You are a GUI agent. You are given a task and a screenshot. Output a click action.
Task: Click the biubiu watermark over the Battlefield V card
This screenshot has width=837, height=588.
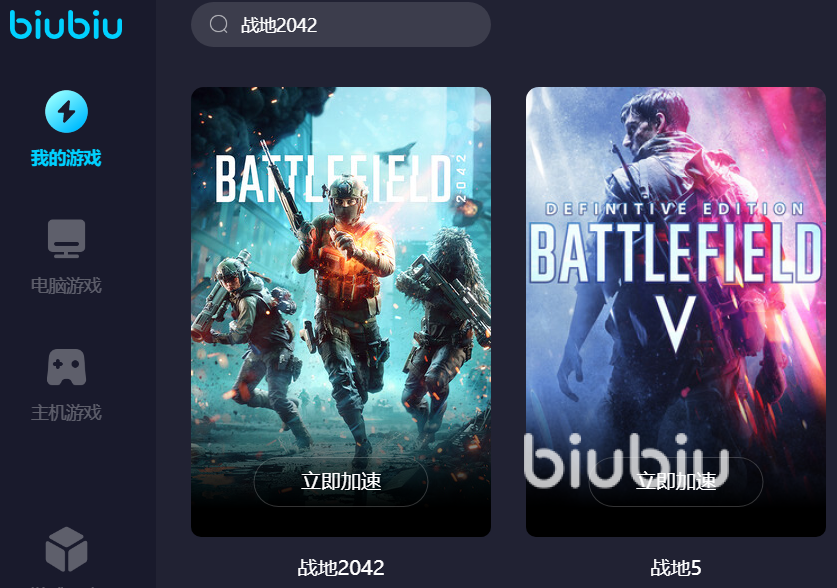click(626, 459)
